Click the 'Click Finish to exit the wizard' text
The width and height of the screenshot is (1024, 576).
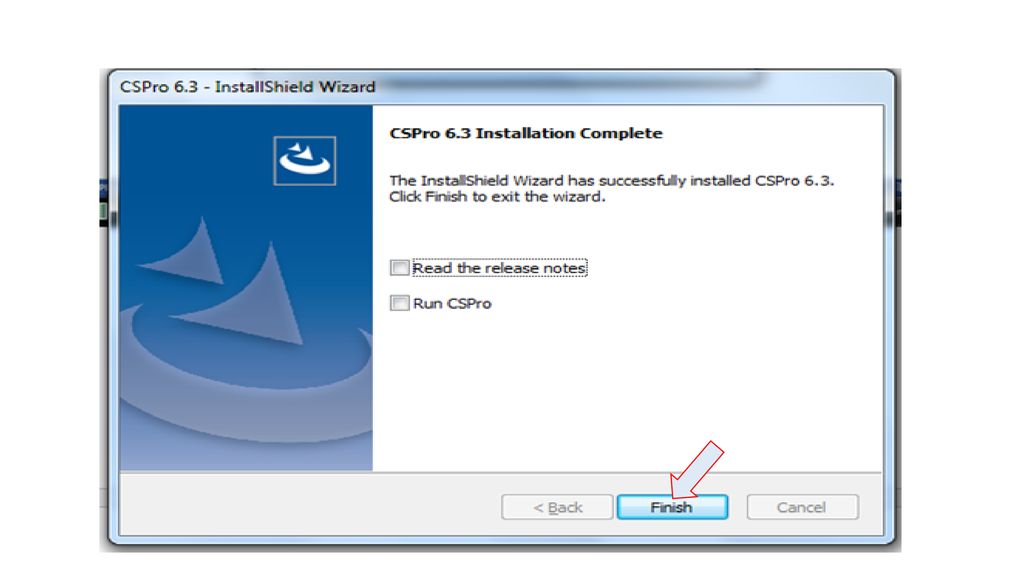click(497, 197)
